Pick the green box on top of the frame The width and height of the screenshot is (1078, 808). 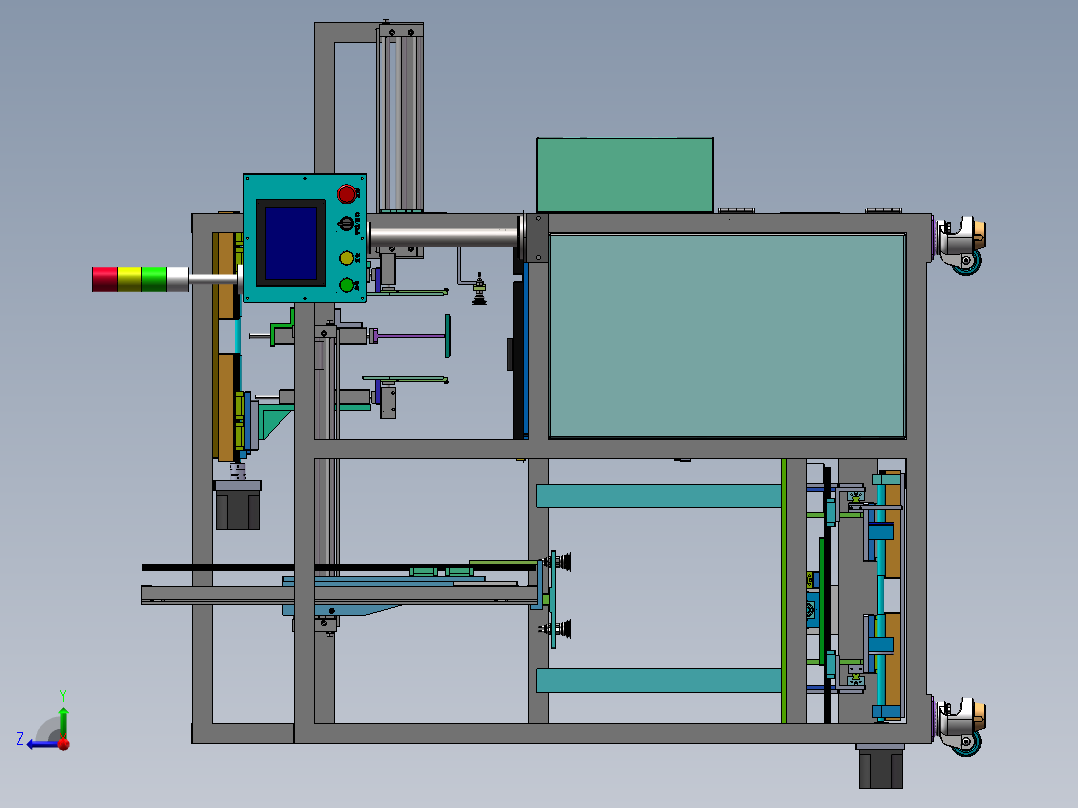[x=625, y=175]
